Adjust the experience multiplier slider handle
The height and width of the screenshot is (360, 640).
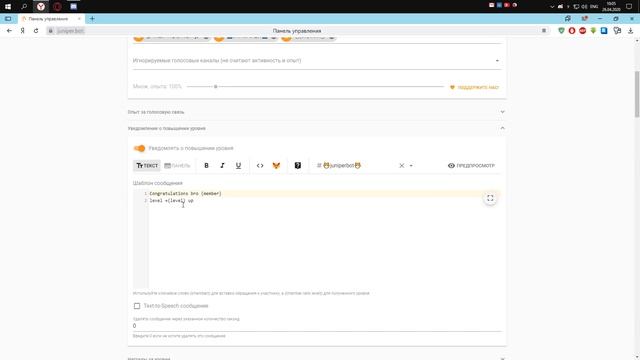click(216, 87)
